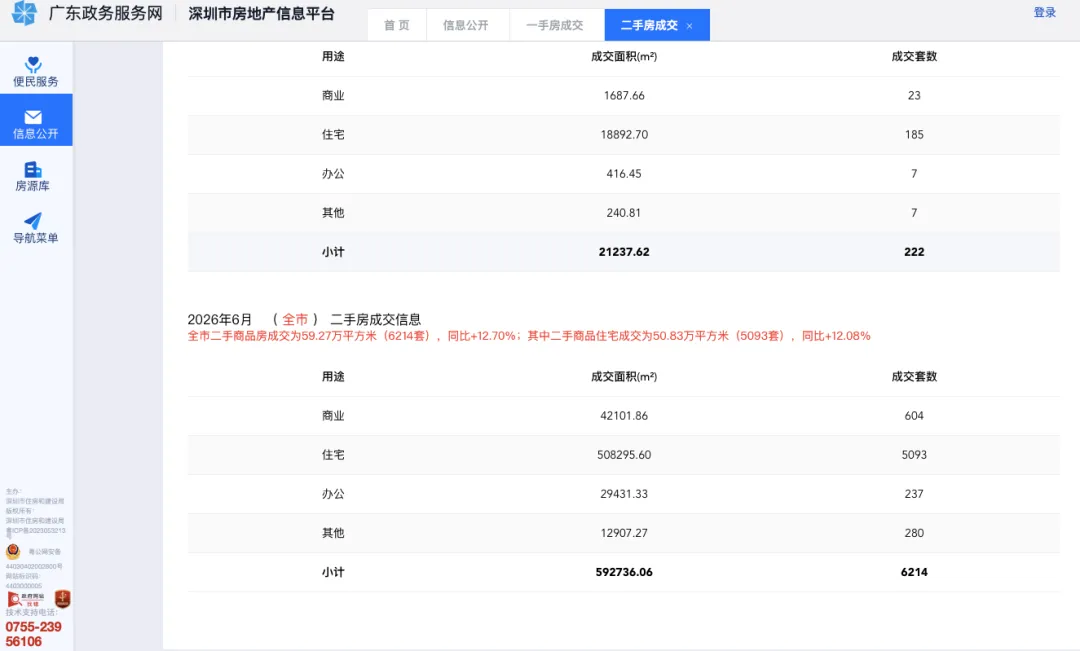The image size is (1080, 651).
Task: Click the red summary sentence with 59.27万平方米
Action: point(529,336)
